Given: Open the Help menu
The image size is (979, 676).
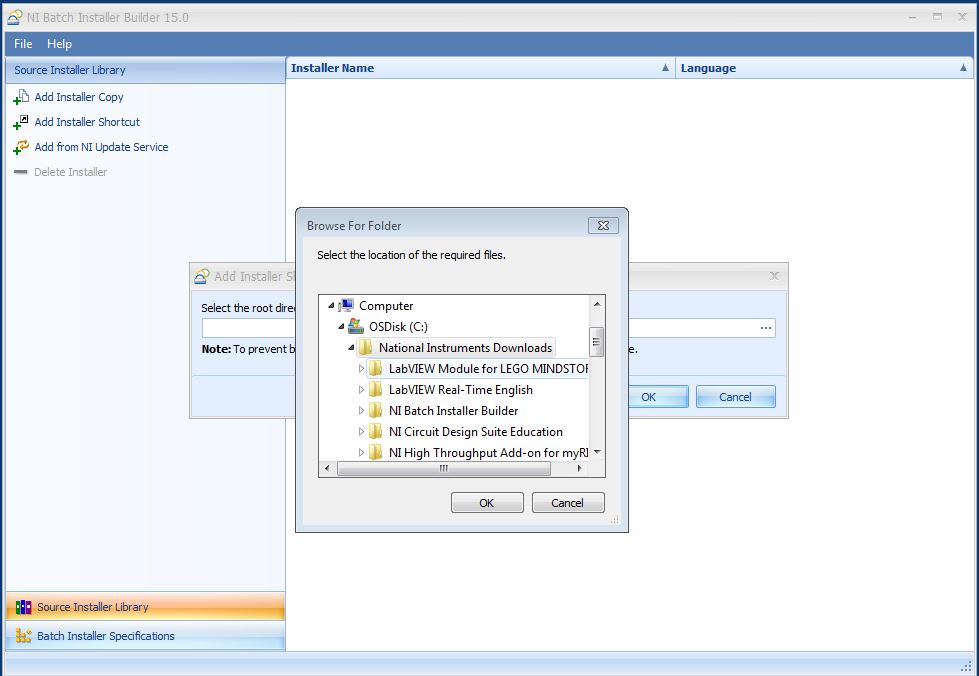Looking at the screenshot, I should tap(60, 44).
